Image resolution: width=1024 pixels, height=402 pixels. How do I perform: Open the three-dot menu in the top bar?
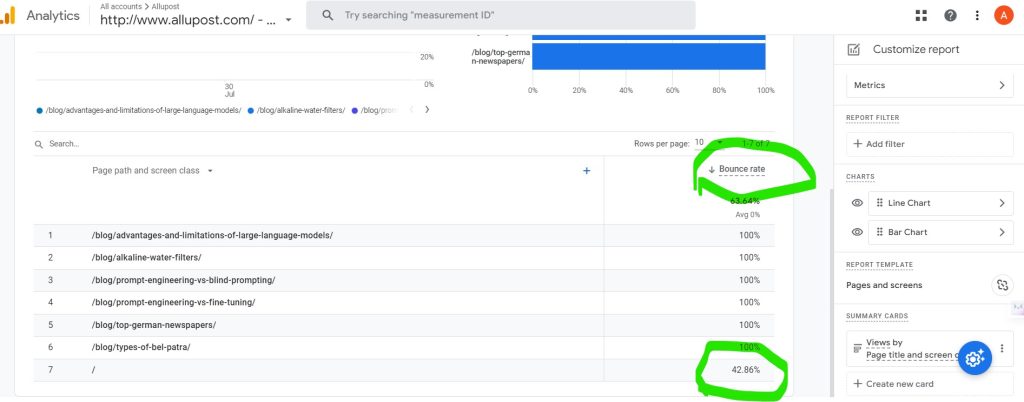977,15
